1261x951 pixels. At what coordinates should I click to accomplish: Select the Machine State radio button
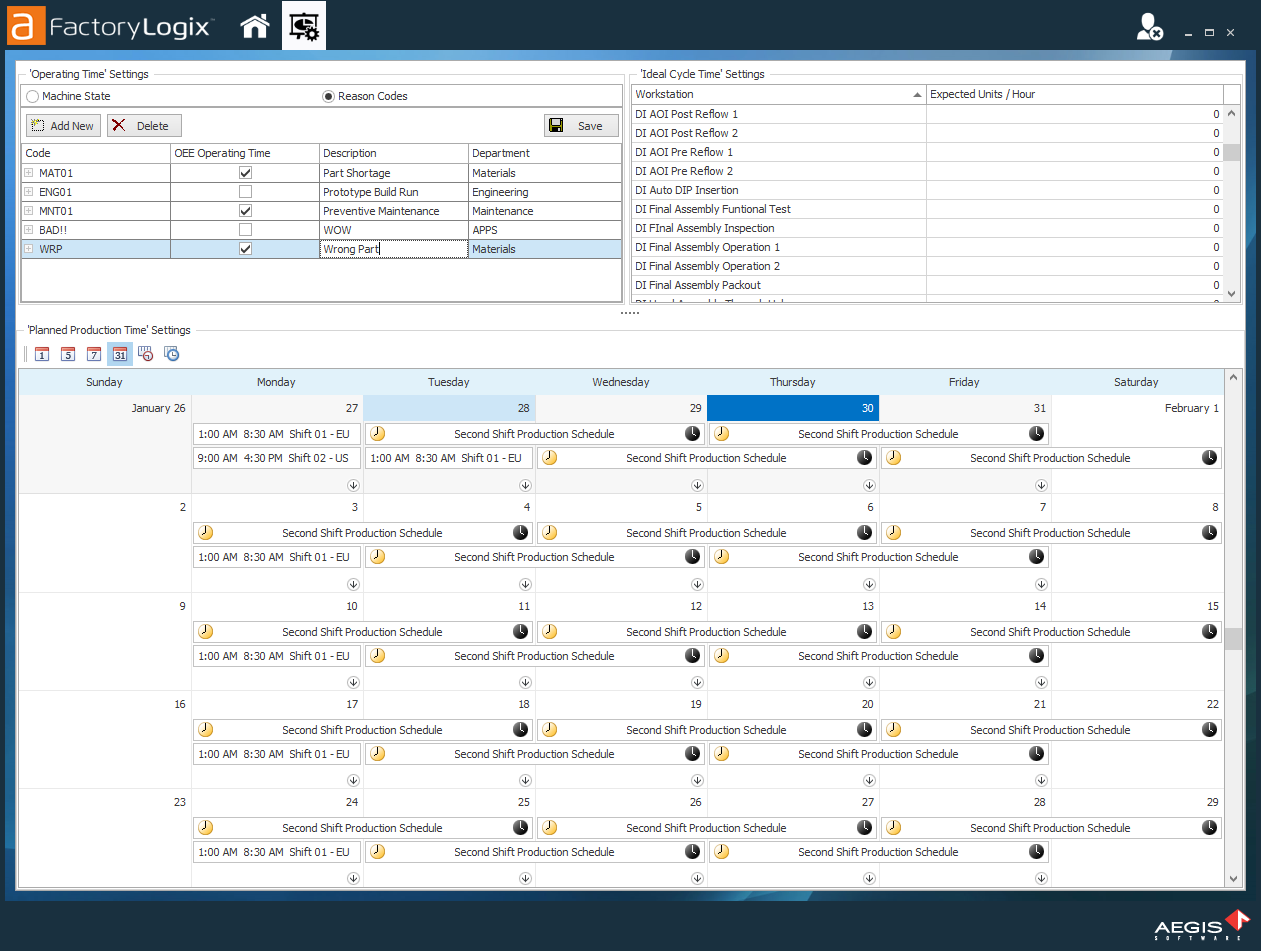(x=33, y=96)
